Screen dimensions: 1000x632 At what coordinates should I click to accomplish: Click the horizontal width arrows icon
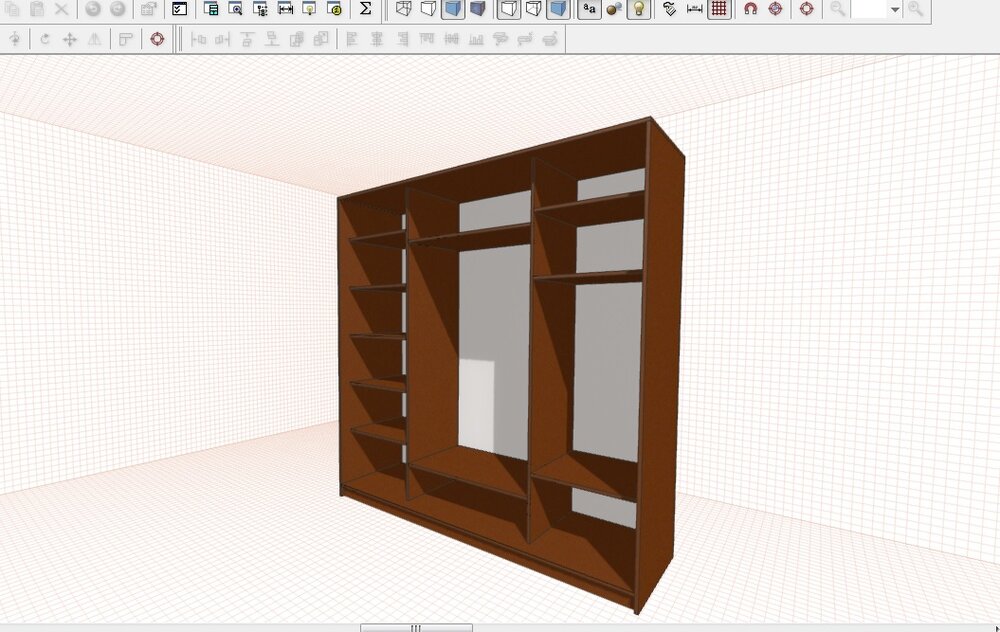pyautogui.click(x=285, y=9)
